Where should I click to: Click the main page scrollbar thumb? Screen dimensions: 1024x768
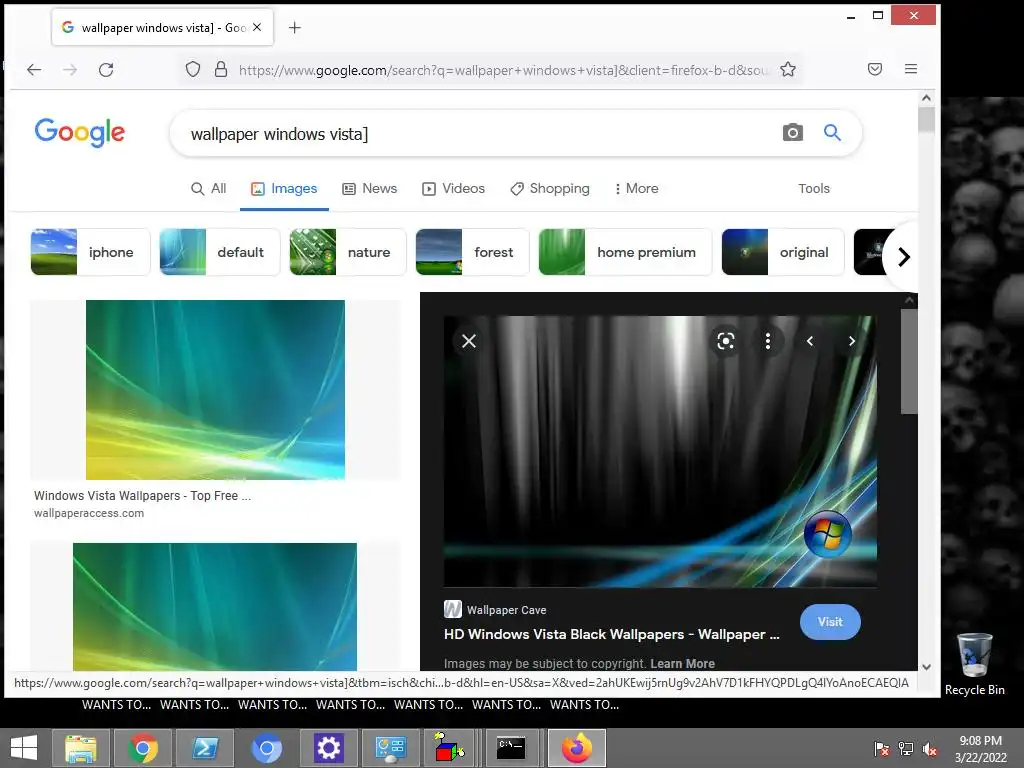click(926, 120)
